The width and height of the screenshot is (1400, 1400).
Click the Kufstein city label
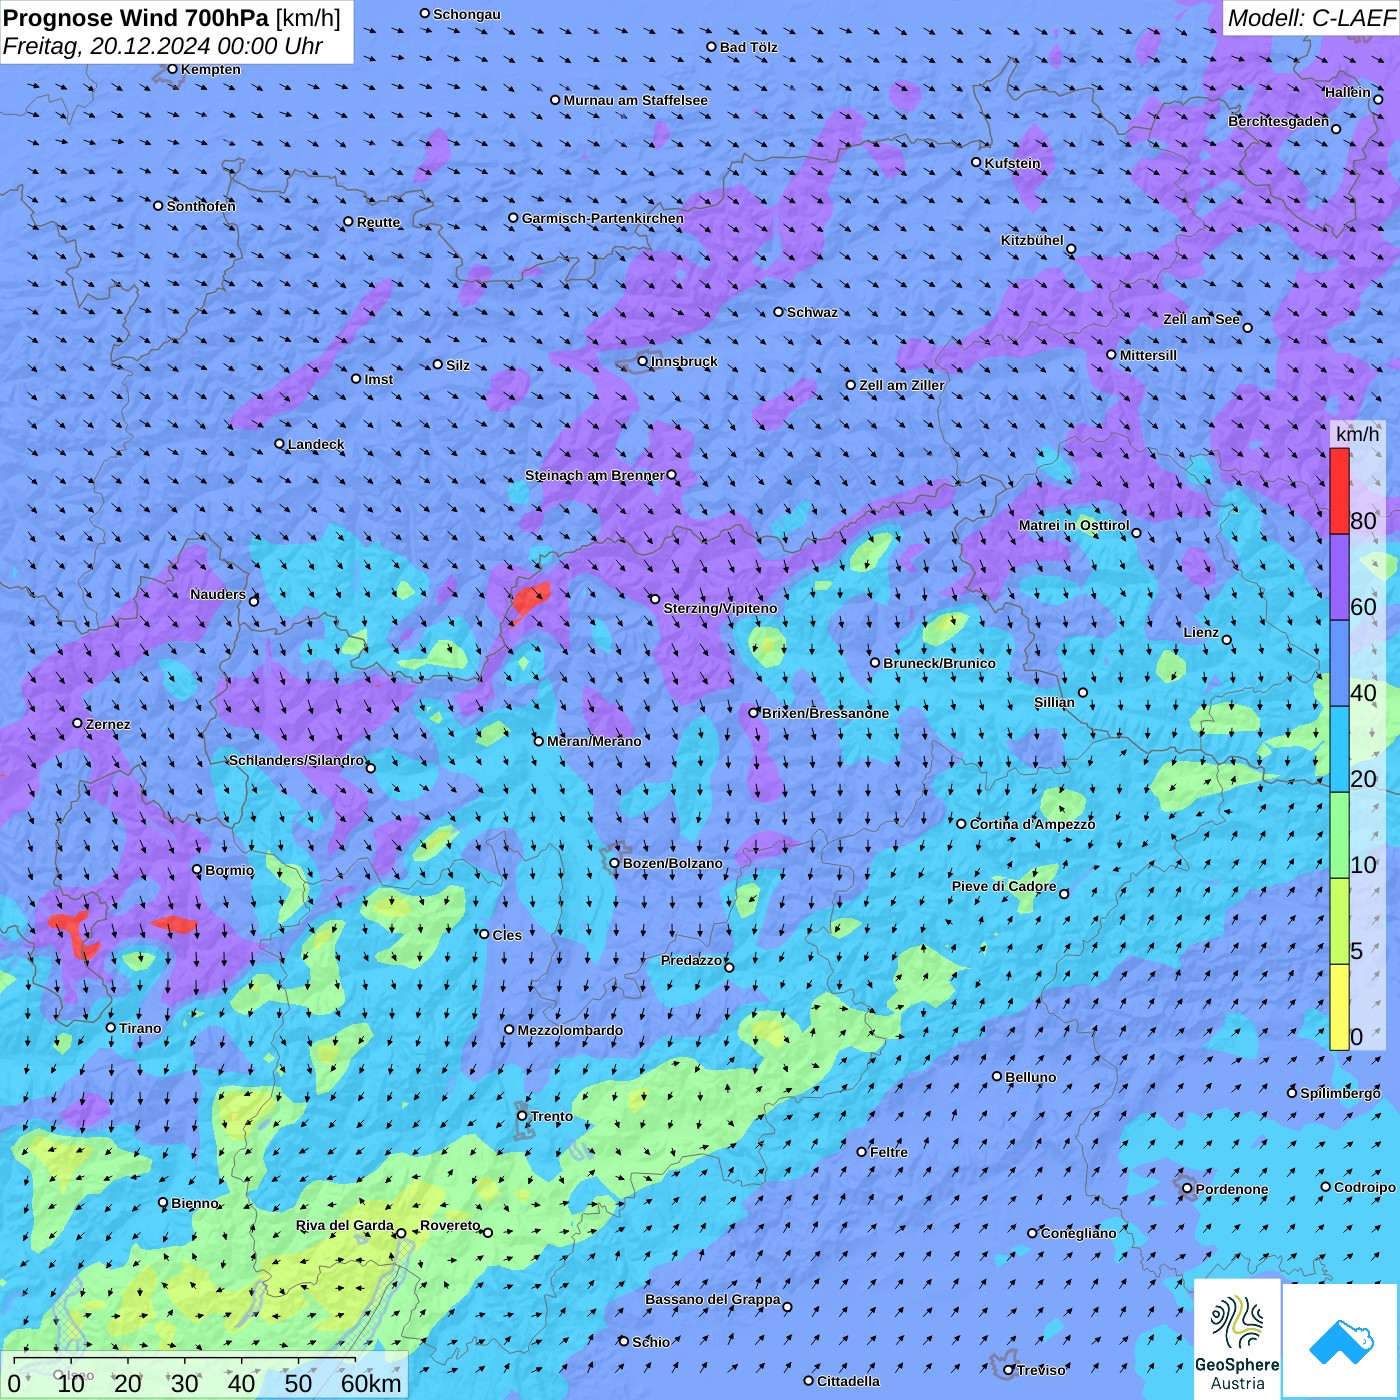click(x=1012, y=163)
